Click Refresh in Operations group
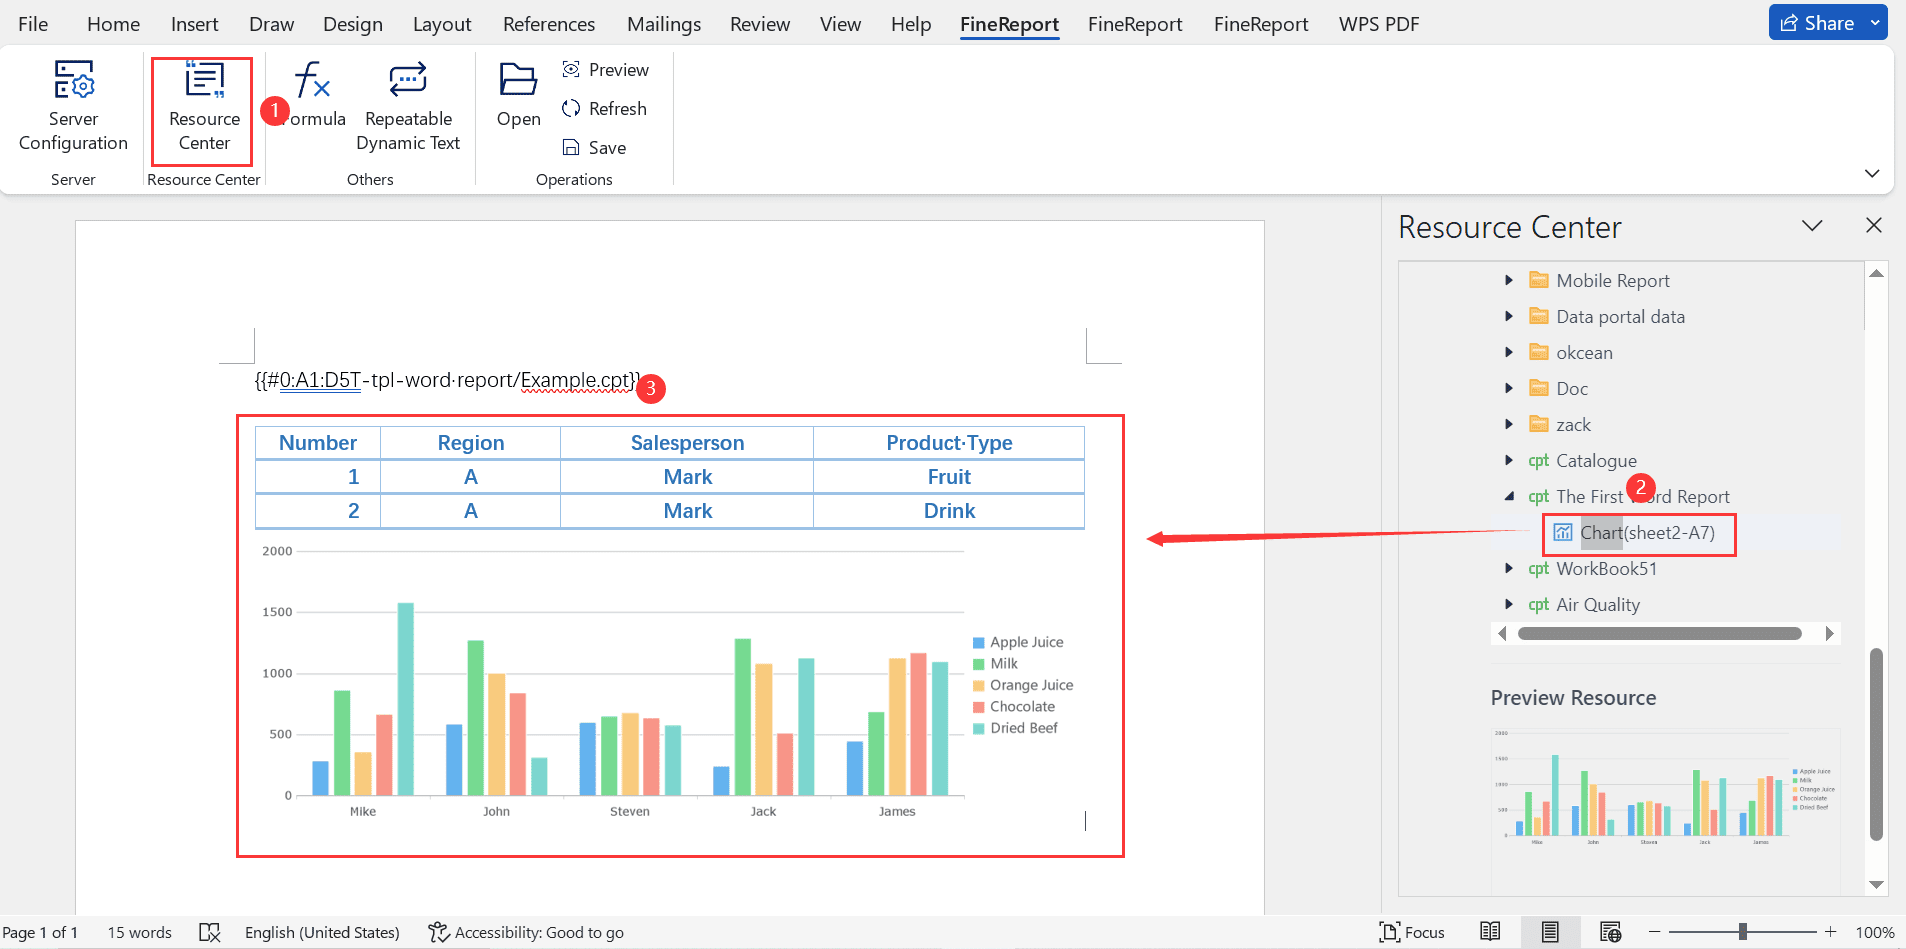 pos(605,109)
